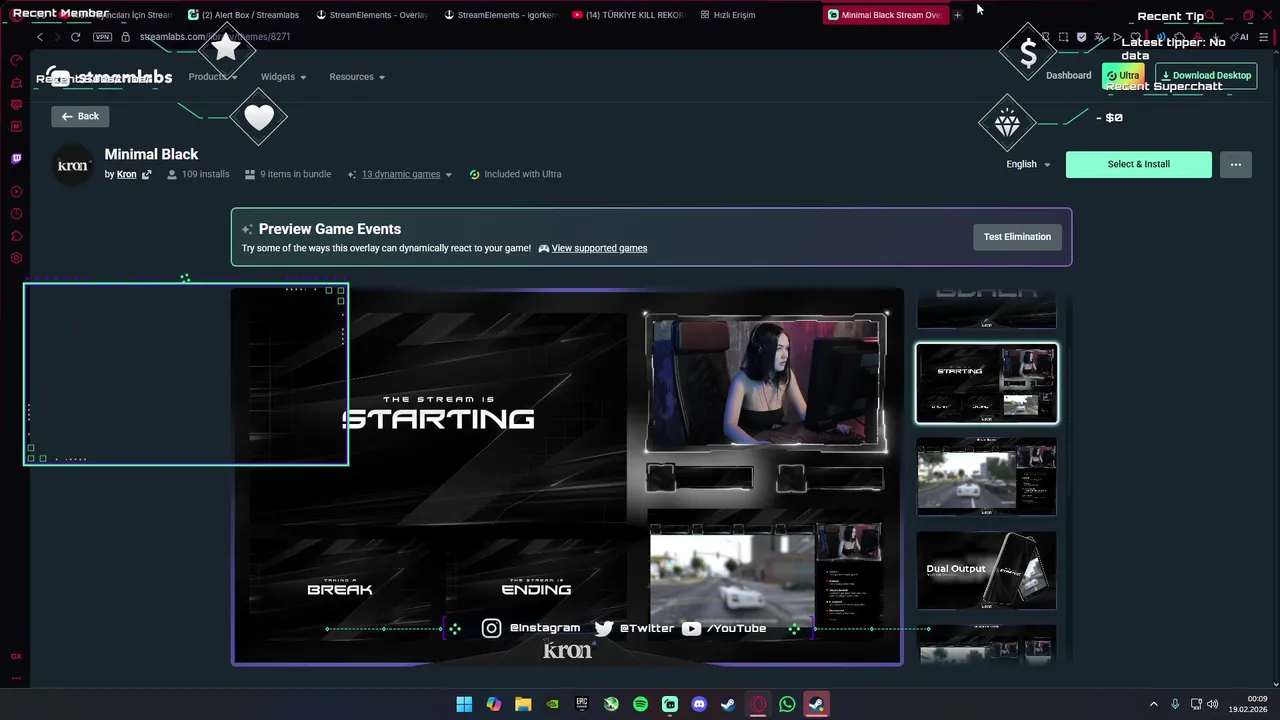Image resolution: width=1280 pixels, height=720 pixels.
Task: Open Discord from the taskbar
Action: click(699, 704)
